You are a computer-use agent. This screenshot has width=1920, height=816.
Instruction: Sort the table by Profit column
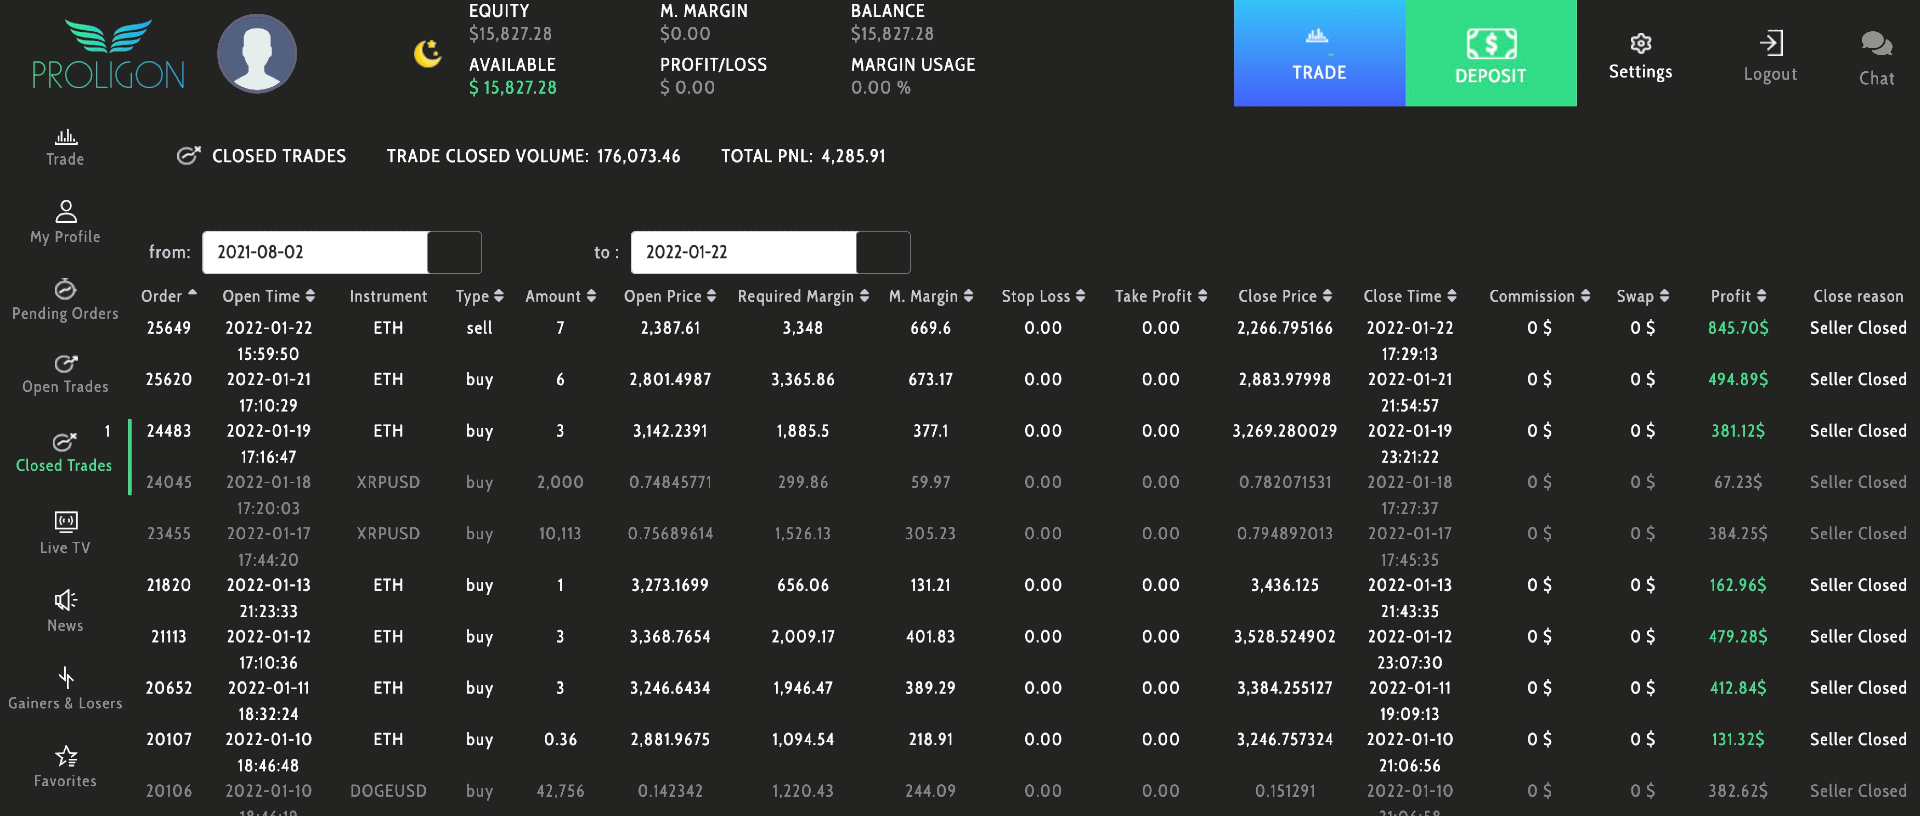pyautogui.click(x=1738, y=296)
